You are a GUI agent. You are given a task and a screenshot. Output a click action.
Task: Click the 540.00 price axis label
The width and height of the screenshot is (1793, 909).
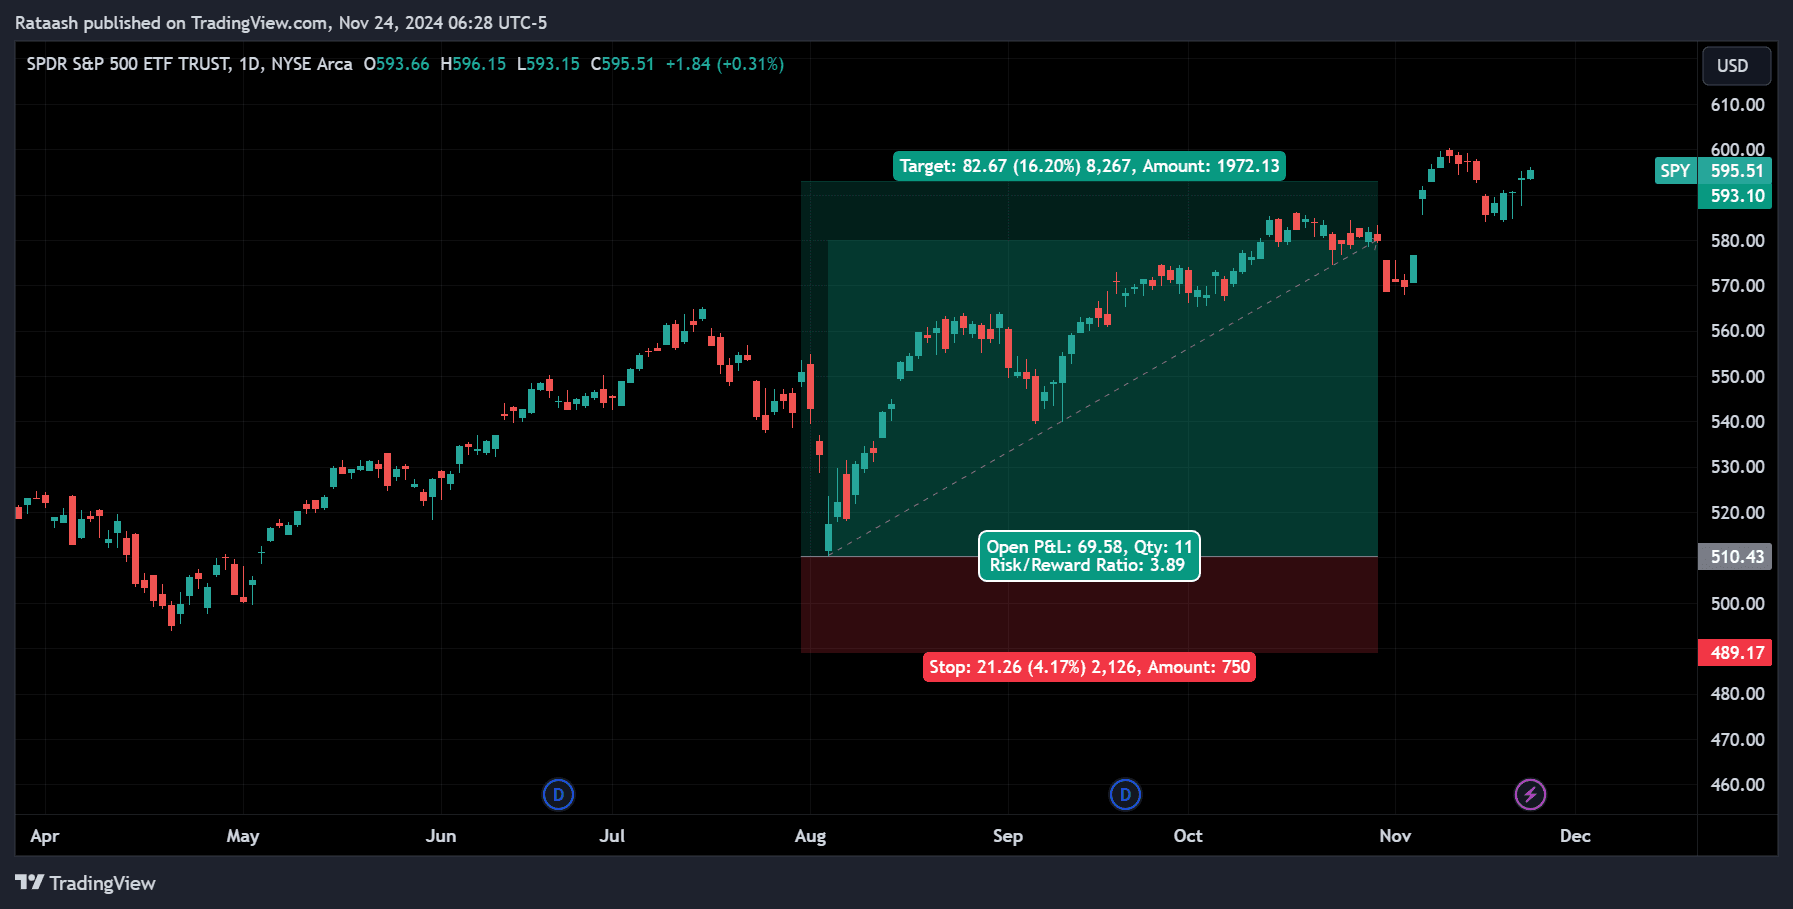click(1737, 422)
